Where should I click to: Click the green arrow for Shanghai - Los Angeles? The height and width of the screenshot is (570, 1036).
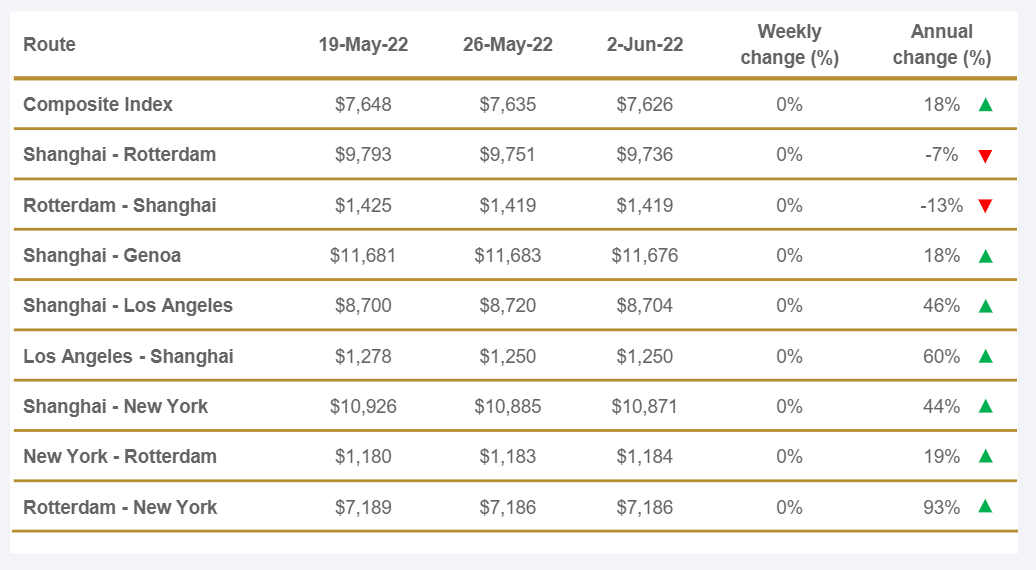point(985,306)
